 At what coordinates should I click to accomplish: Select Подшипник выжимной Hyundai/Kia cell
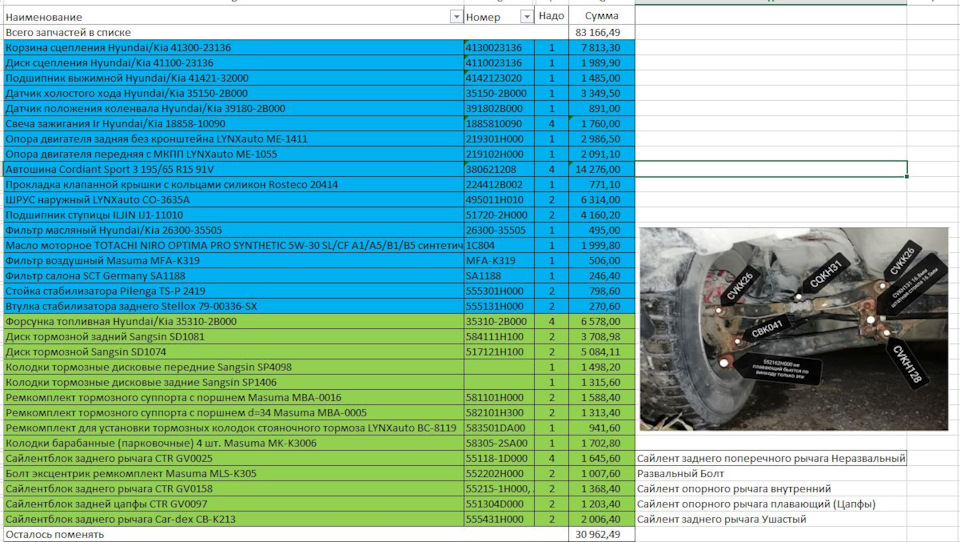point(233,78)
